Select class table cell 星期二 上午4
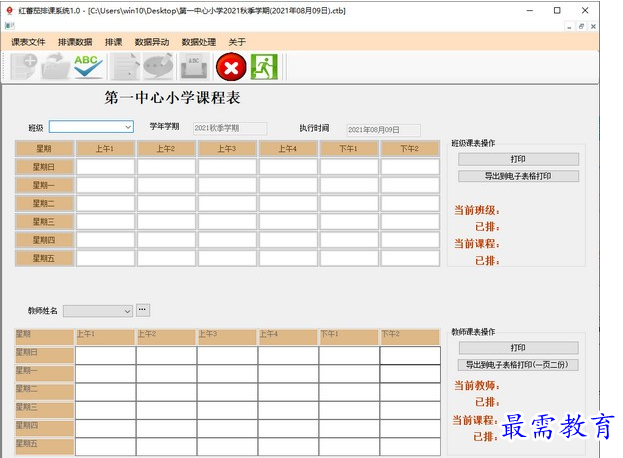 288,203
